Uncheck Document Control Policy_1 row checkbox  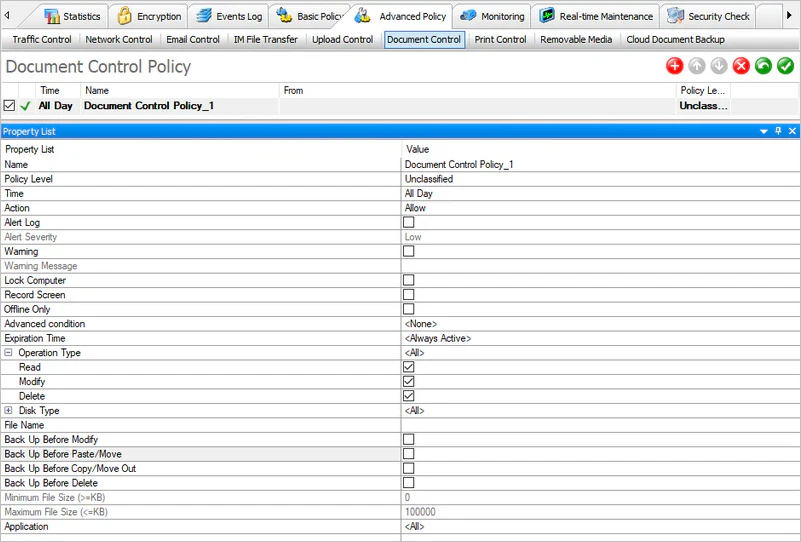9,106
